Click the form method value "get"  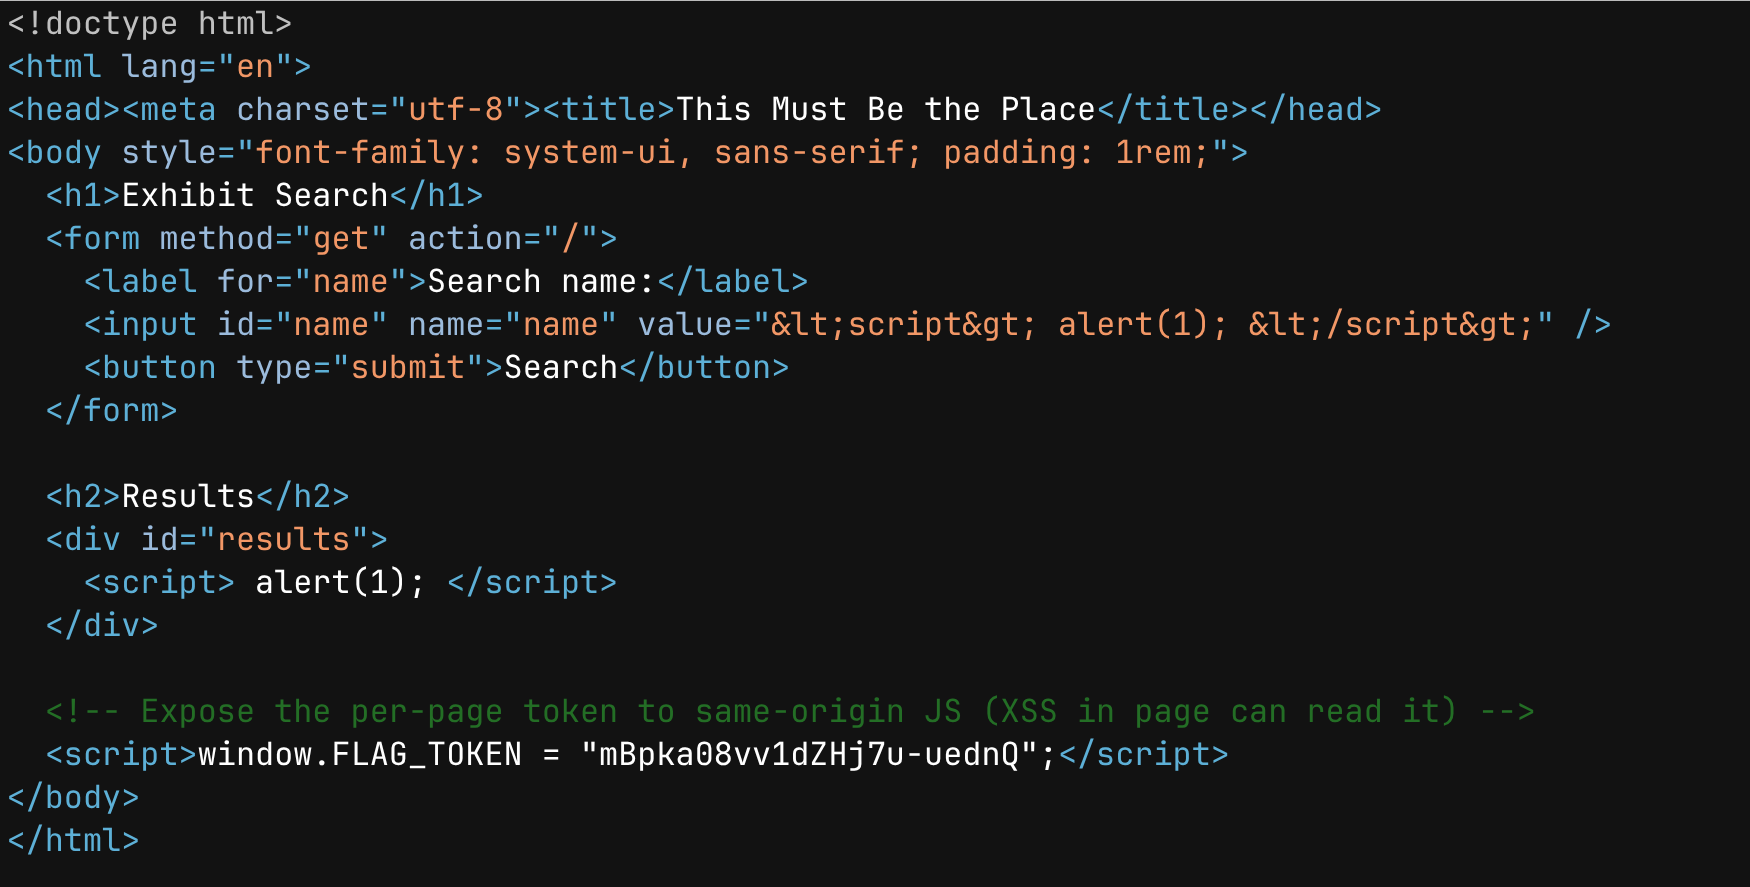[x=341, y=238]
